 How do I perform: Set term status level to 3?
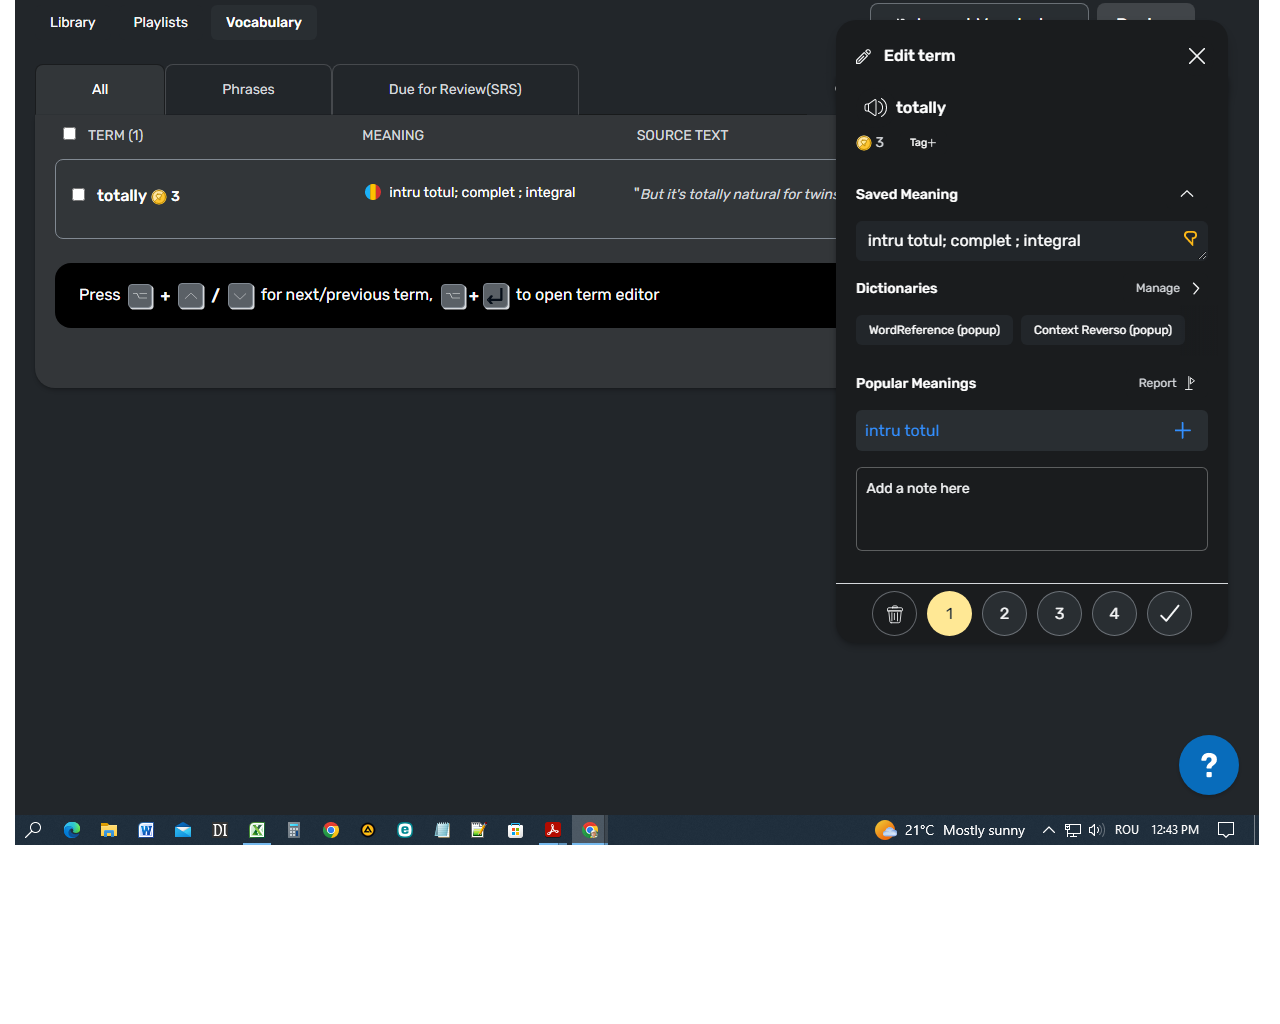tap(1059, 614)
